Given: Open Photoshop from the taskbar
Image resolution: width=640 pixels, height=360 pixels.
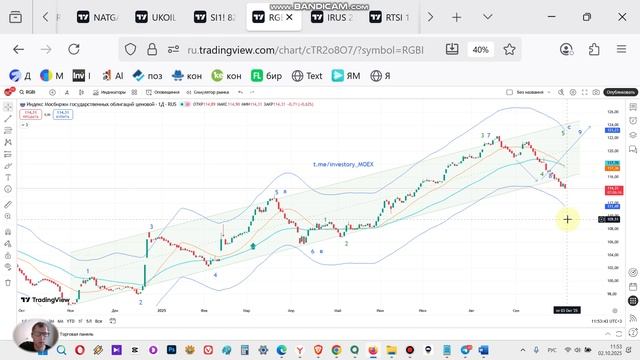Looking at the screenshot, I should click(171, 350).
